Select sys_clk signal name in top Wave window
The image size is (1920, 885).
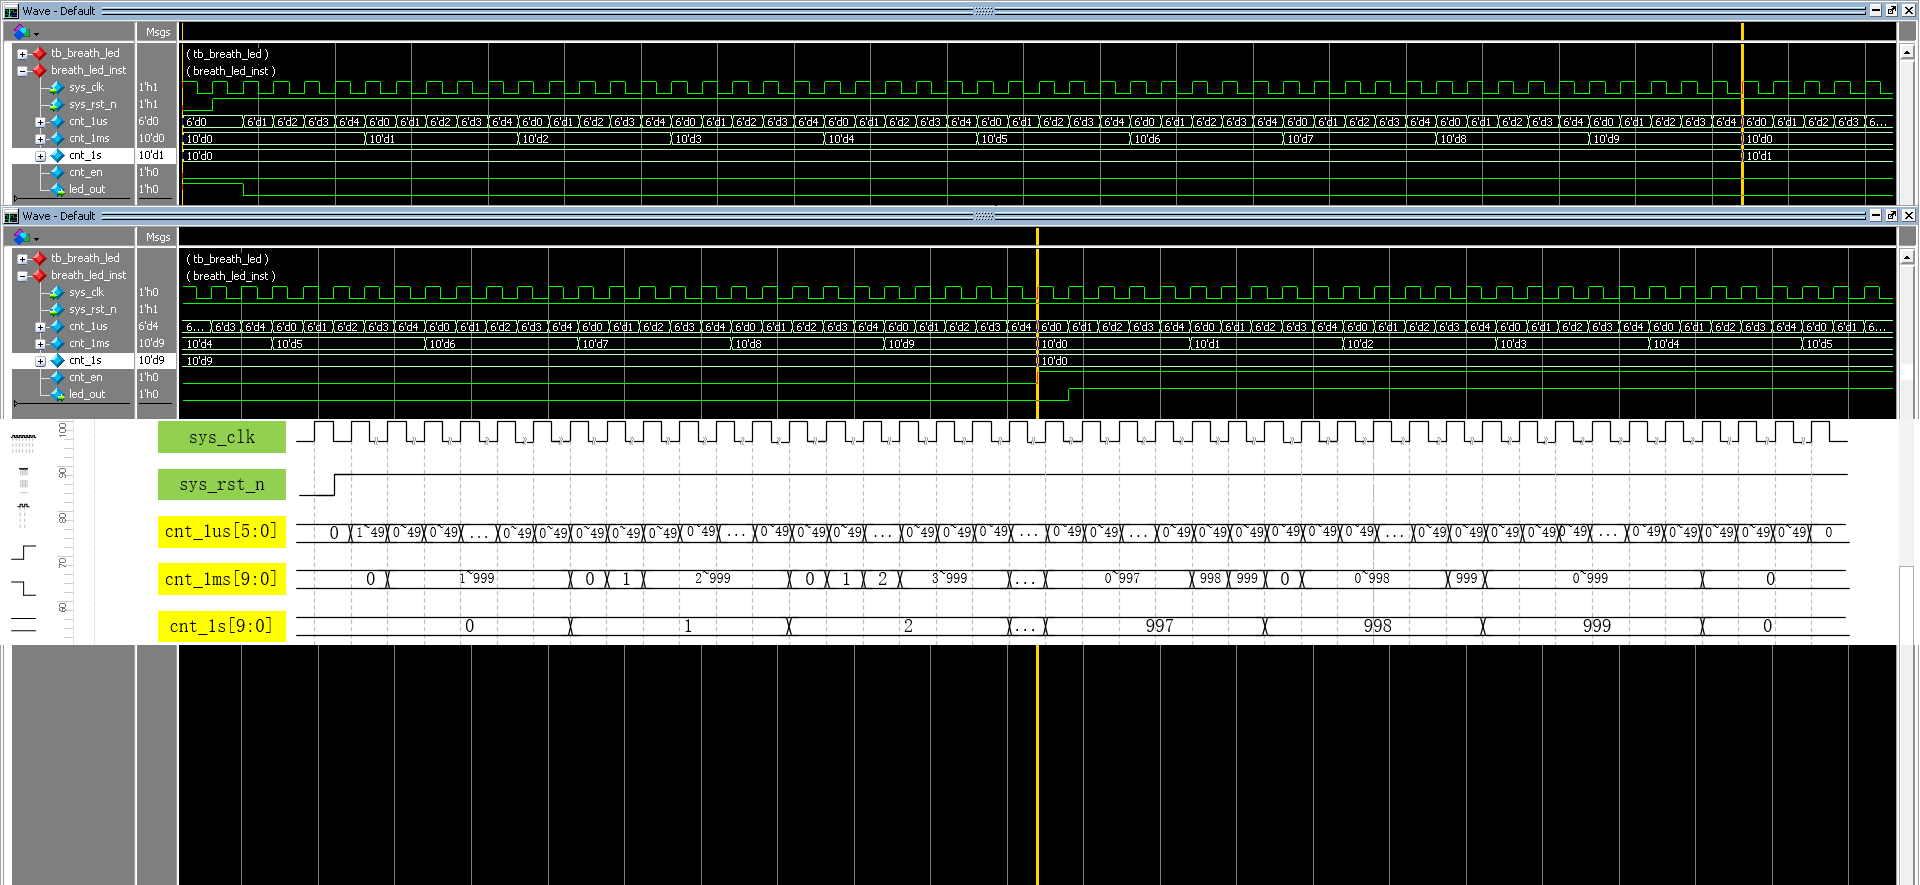click(86, 87)
